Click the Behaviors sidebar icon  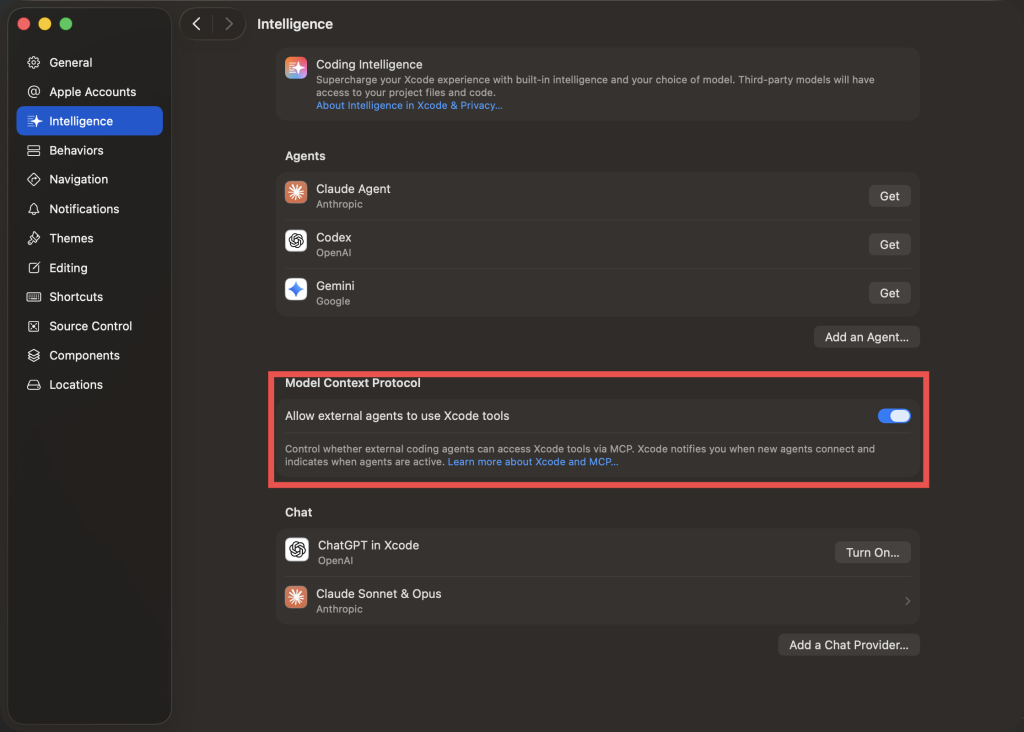click(34, 151)
